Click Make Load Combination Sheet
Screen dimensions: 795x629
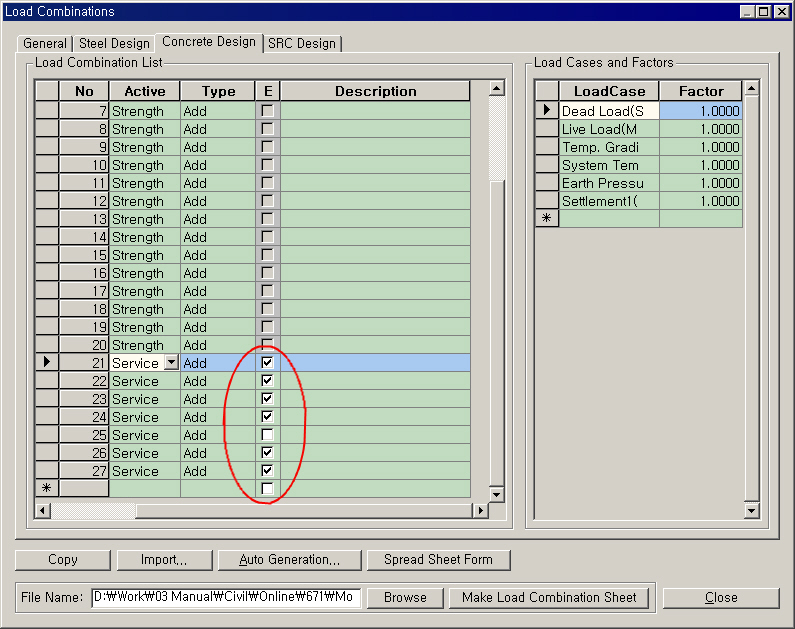coord(549,598)
